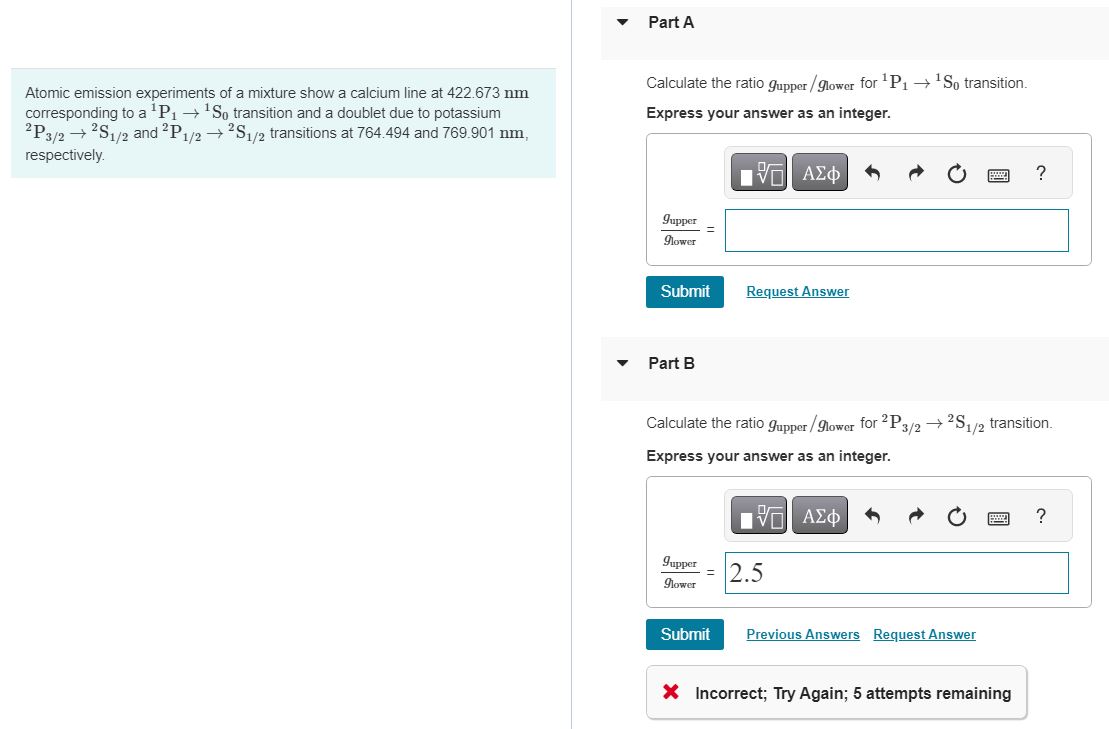1109x729 pixels.
Task: Click the redo arrow in Part B's toolbar
Action: 915,515
